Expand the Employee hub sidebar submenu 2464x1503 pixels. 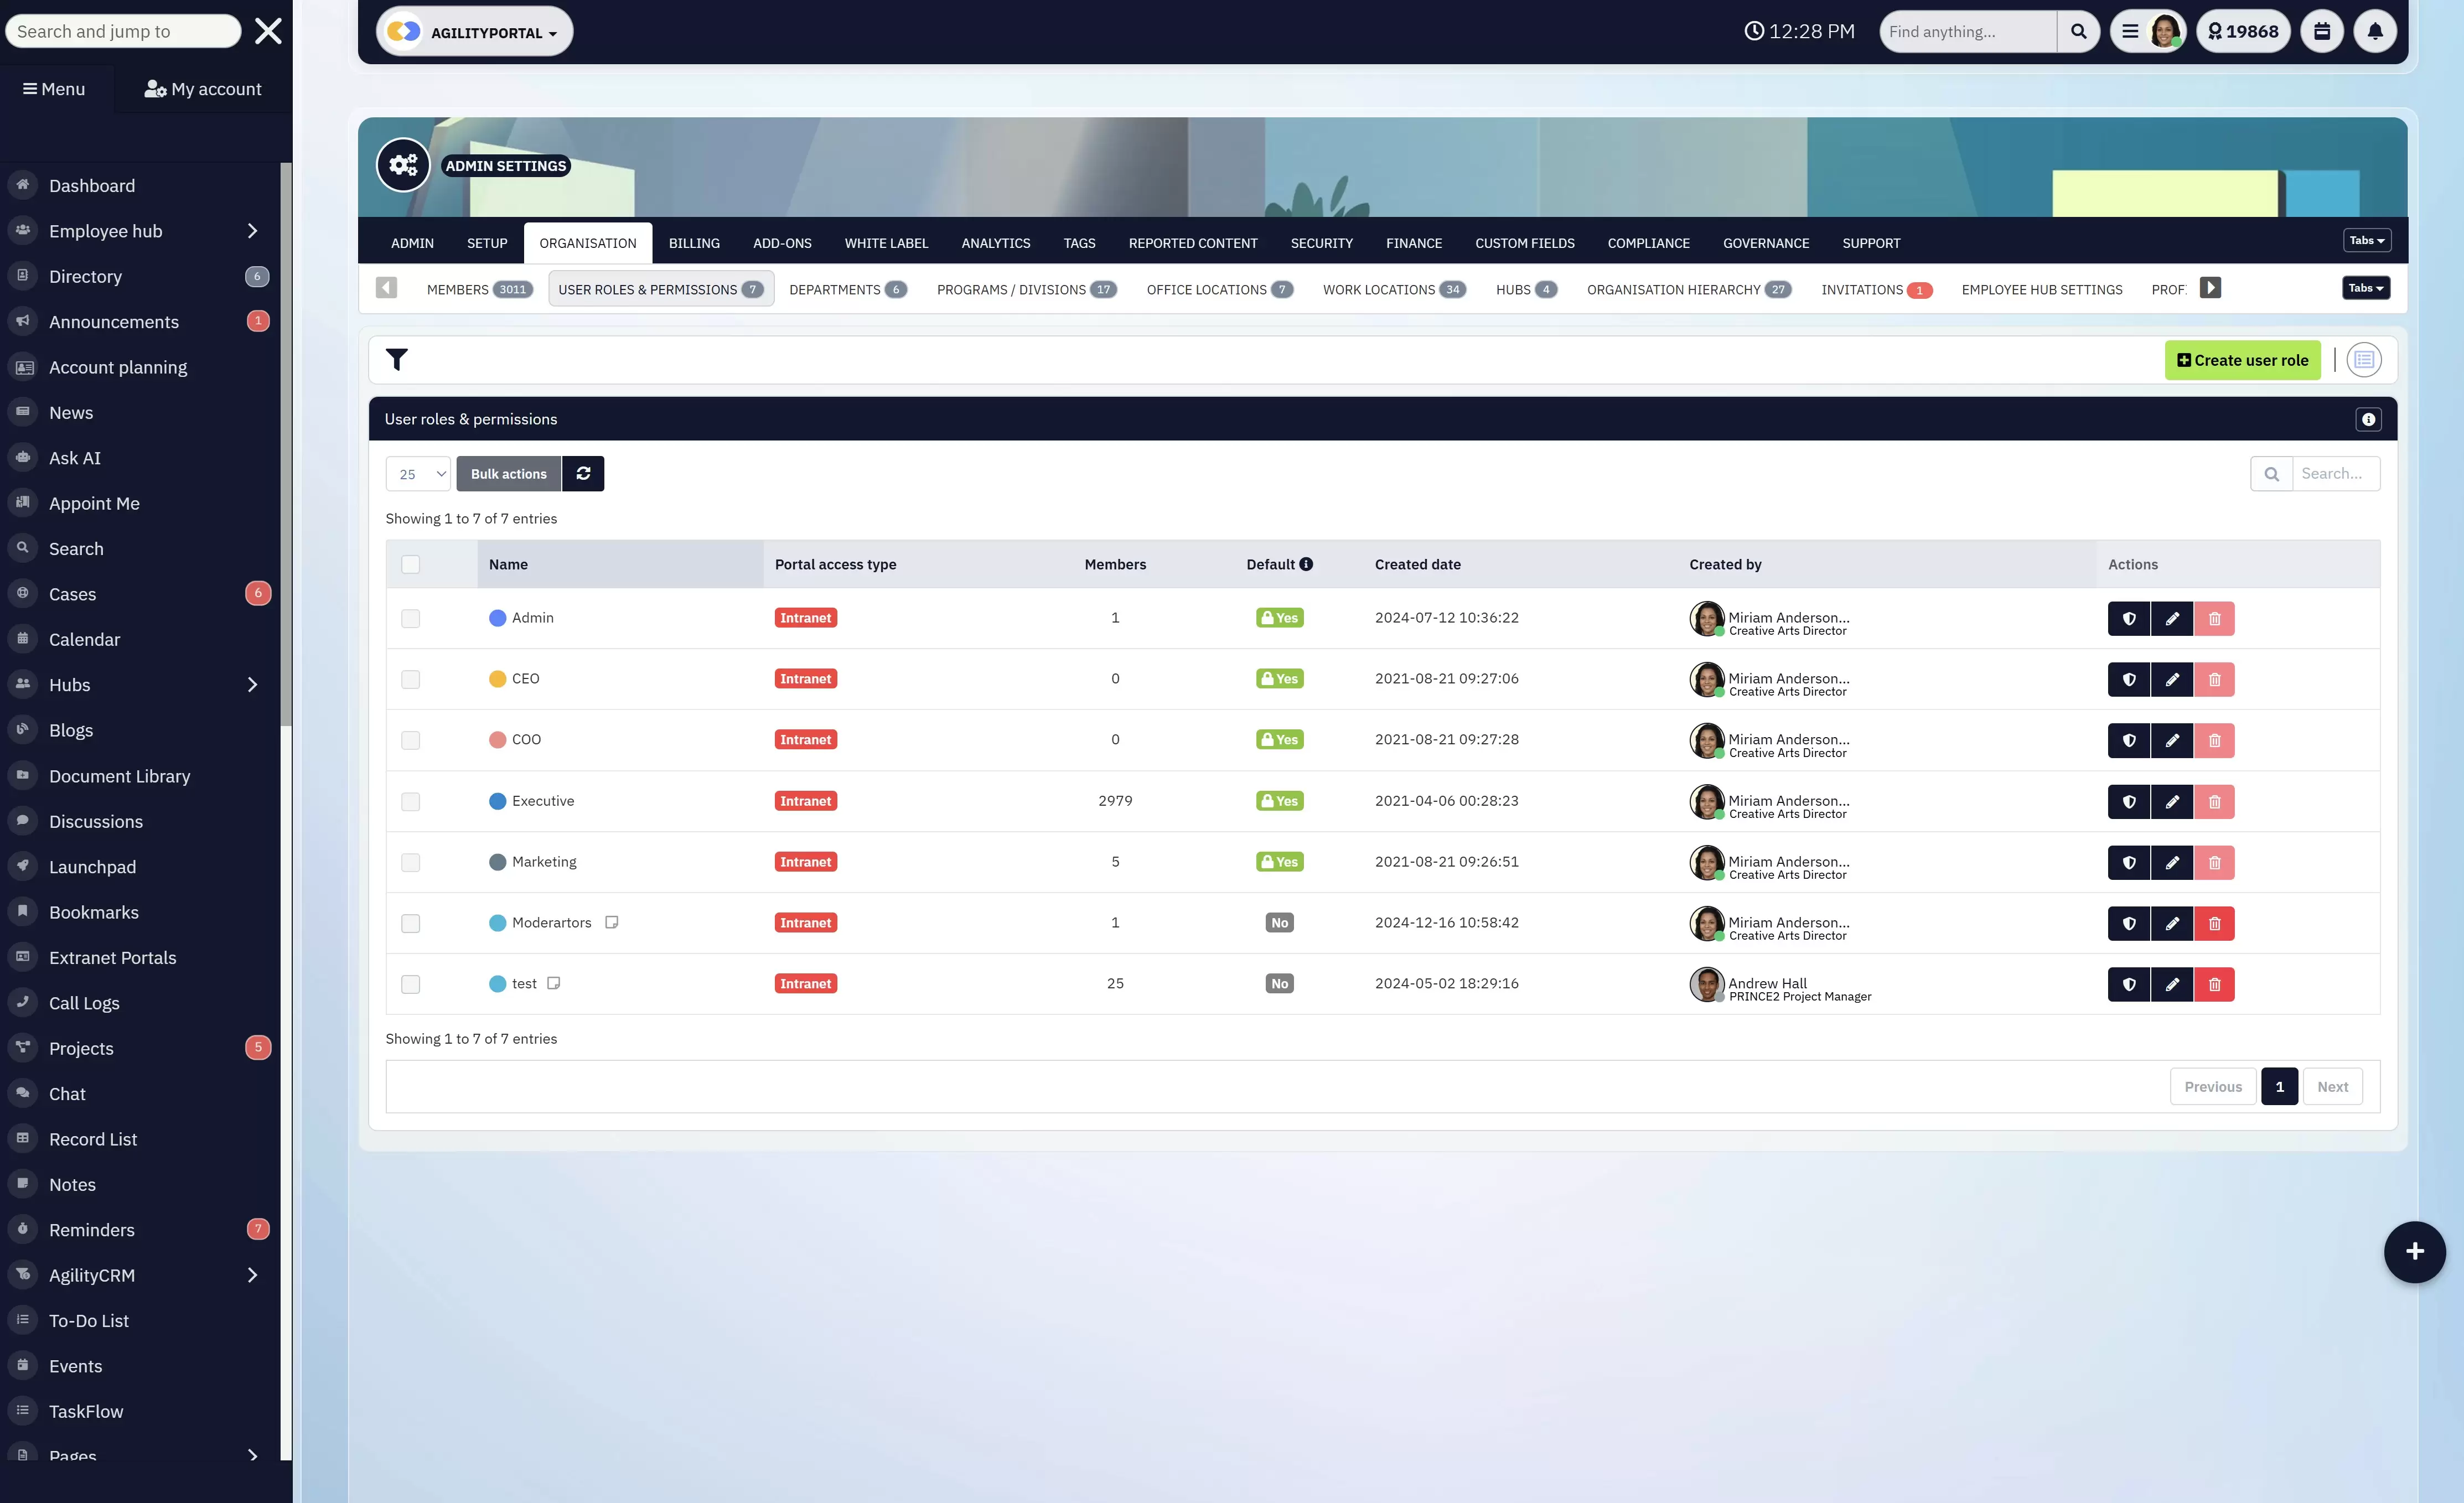pos(252,231)
